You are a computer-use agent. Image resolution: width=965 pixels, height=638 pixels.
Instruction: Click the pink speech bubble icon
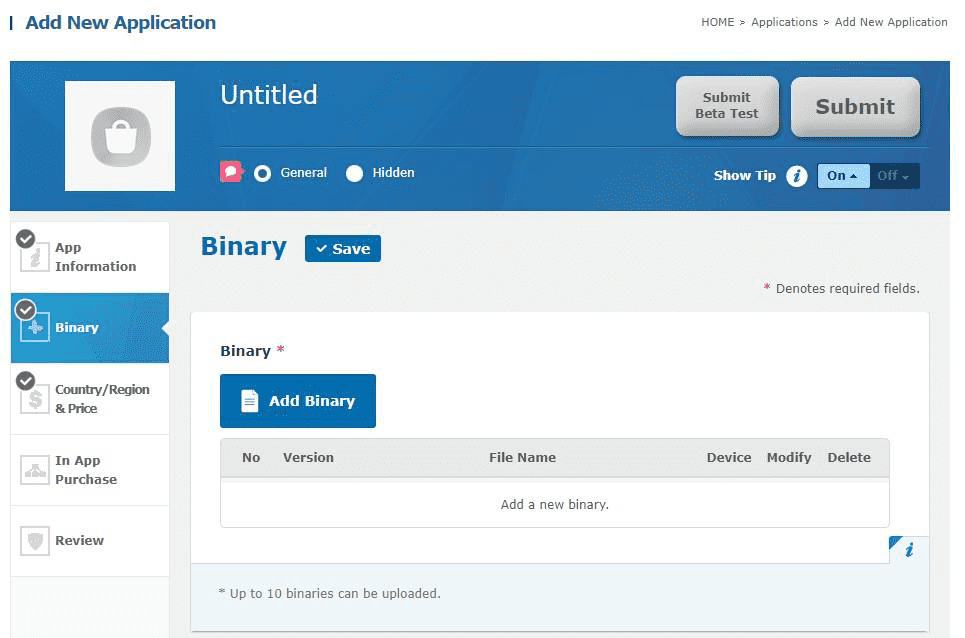pos(231,172)
